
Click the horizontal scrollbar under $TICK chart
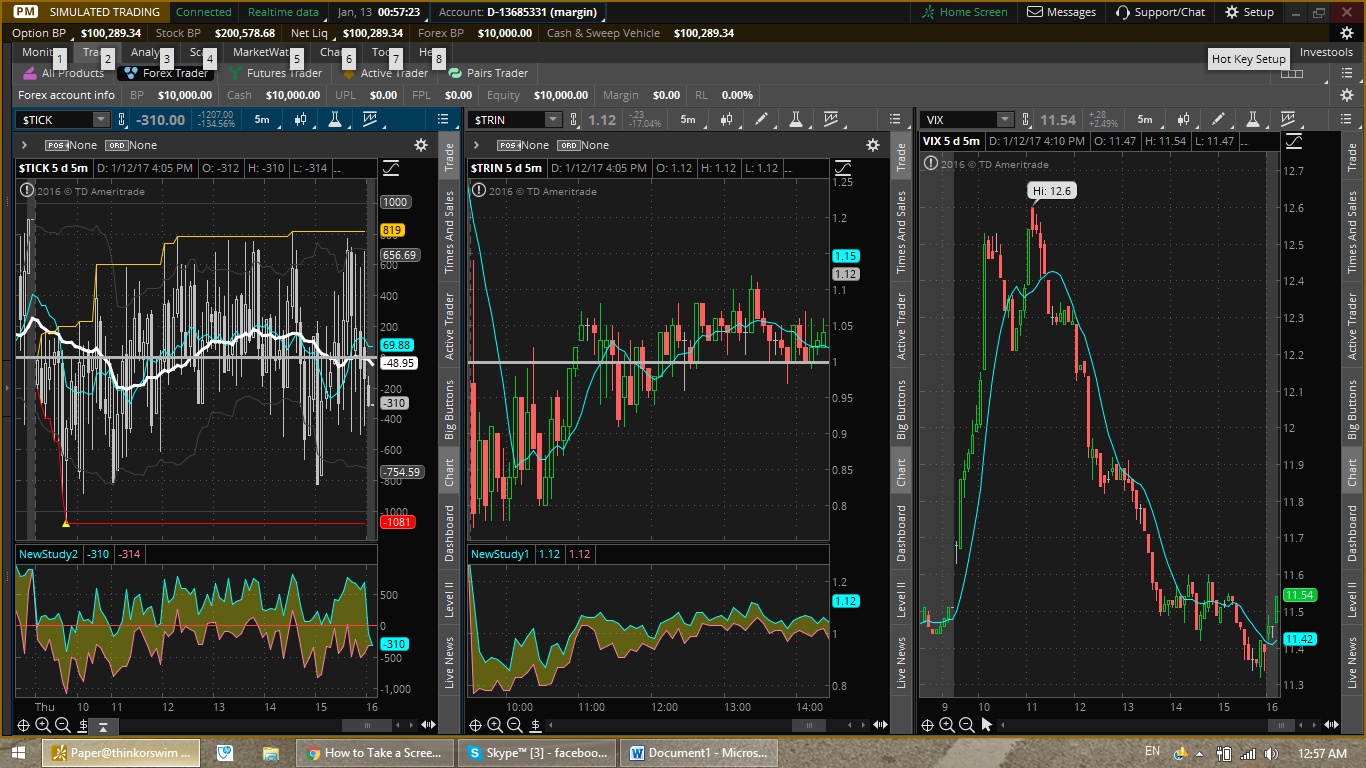[367, 725]
